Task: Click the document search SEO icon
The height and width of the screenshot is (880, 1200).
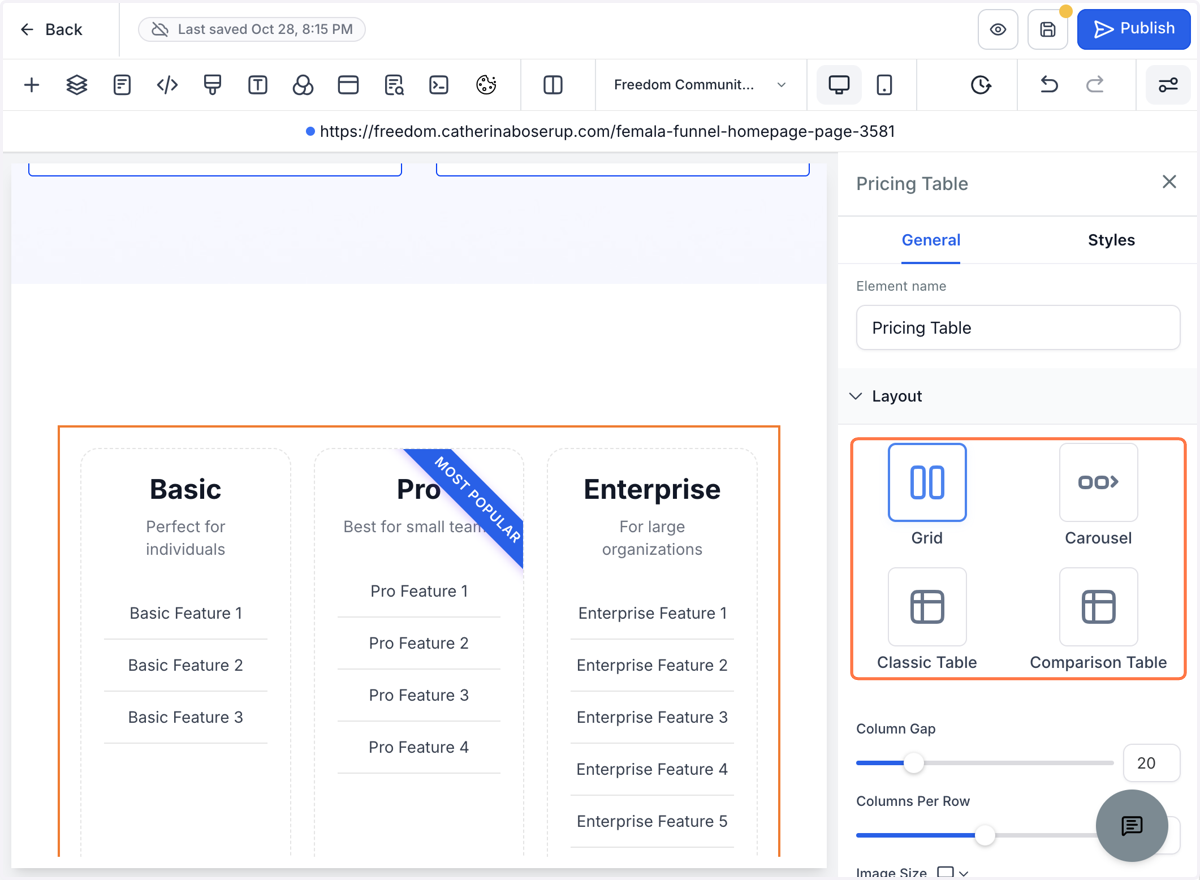Action: pos(394,85)
